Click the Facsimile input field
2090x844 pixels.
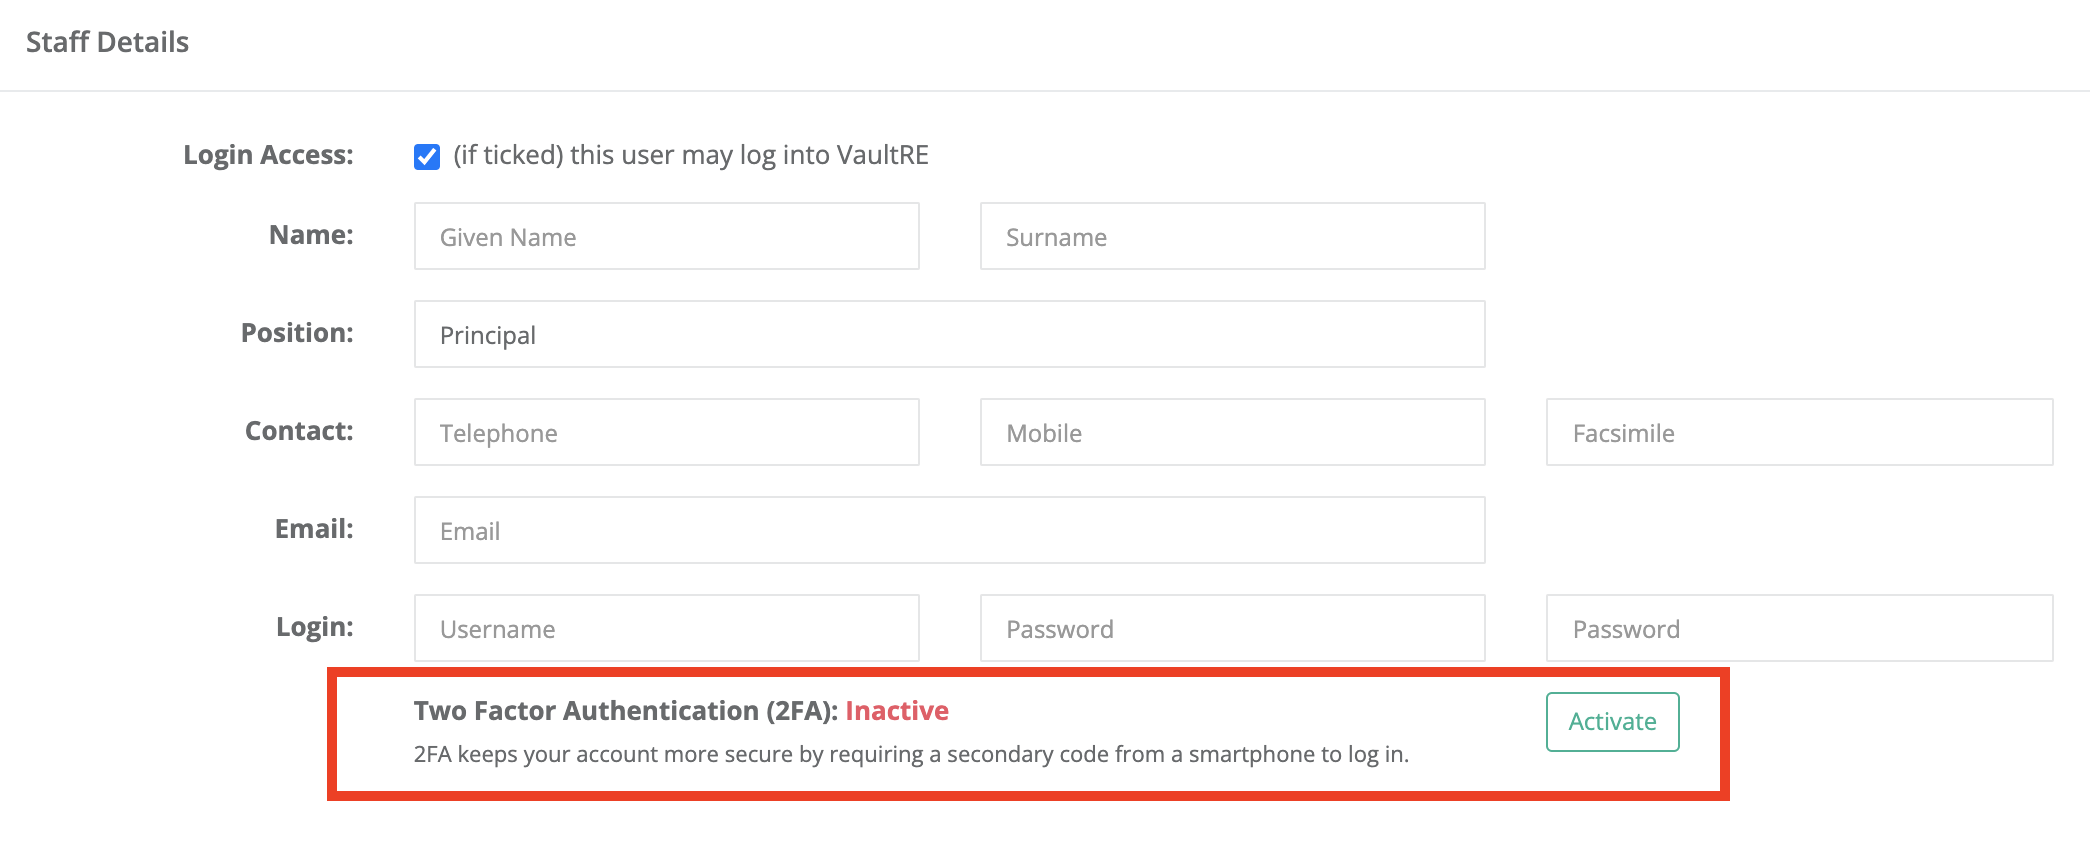point(1798,432)
